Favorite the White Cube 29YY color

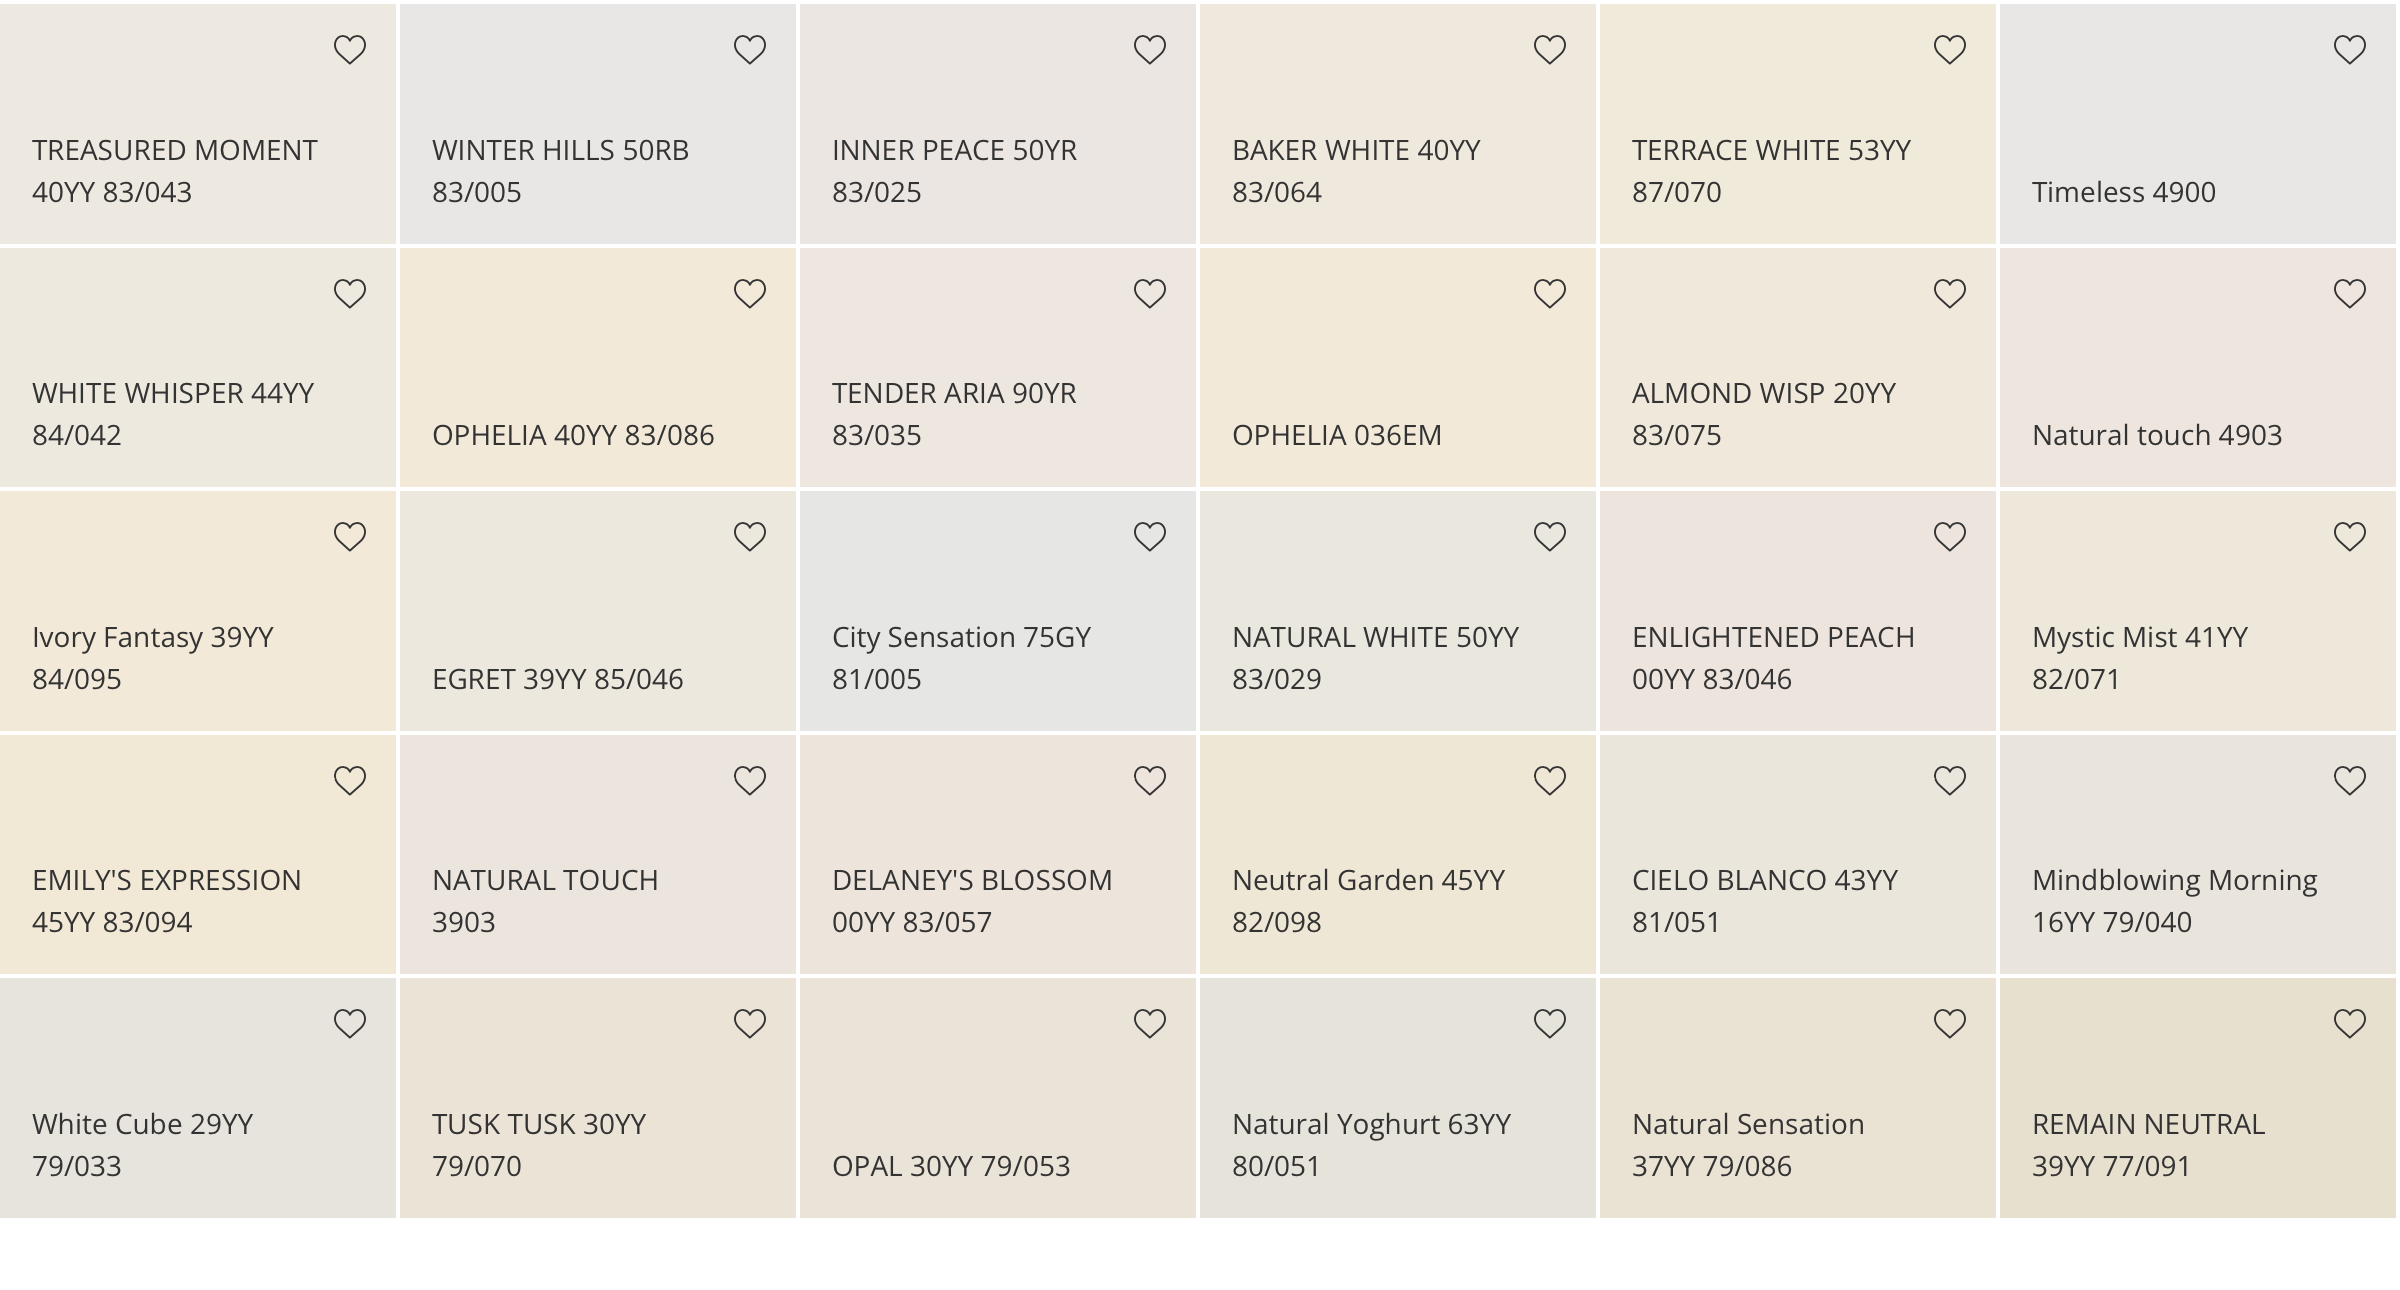click(349, 1023)
